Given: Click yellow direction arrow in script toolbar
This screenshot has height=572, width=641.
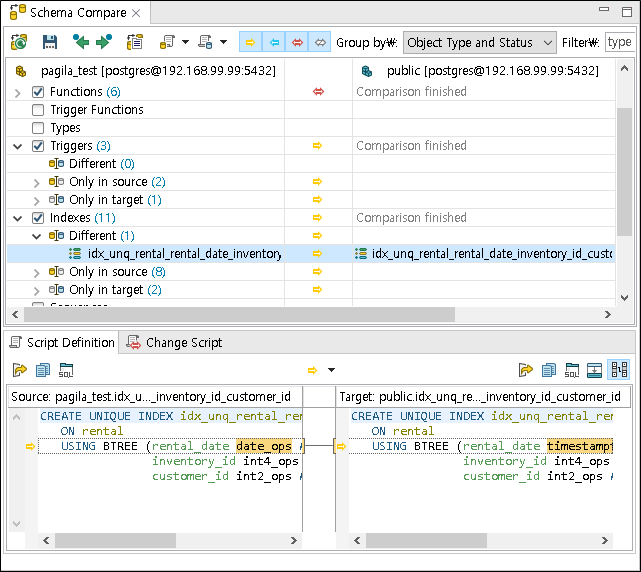Looking at the screenshot, I should click(x=312, y=370).
